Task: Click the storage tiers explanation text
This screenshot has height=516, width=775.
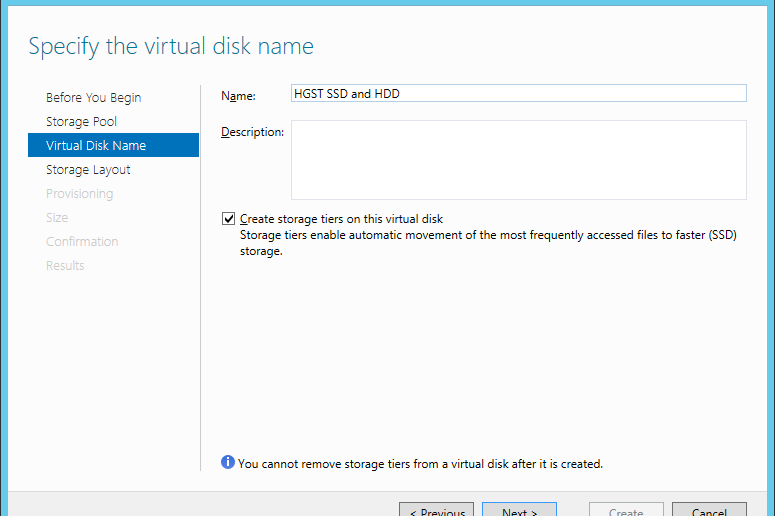Action: 488,243
